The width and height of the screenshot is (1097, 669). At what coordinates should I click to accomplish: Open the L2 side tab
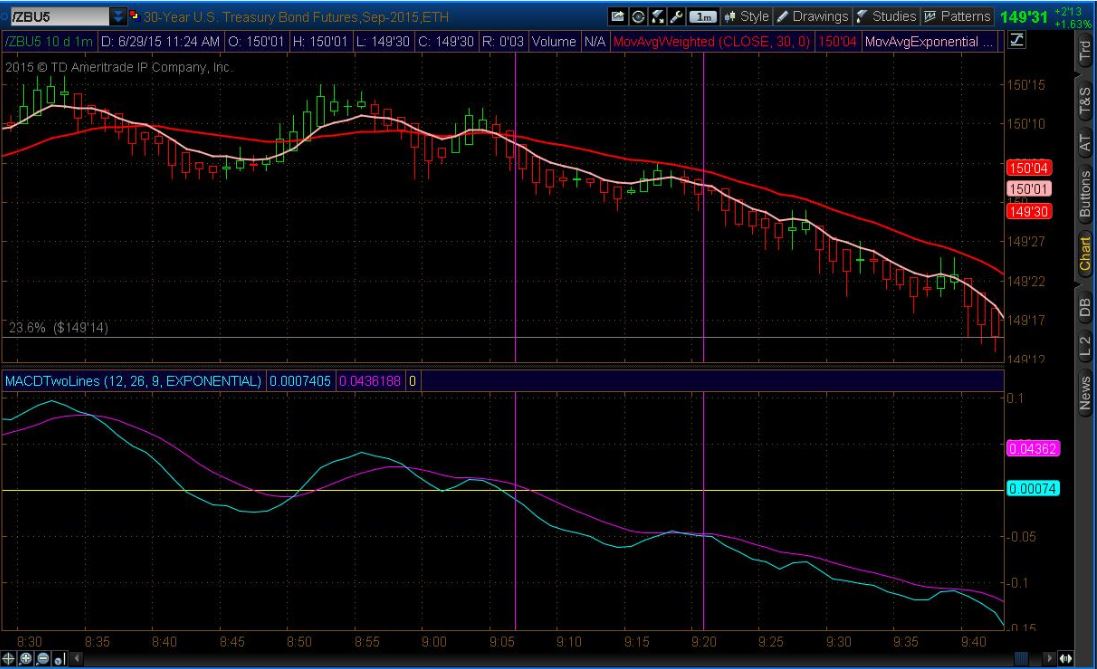coord(1084,347)
